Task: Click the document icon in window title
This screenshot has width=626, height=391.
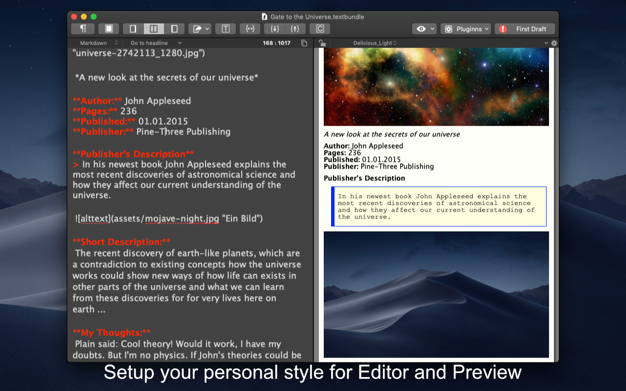Action: pyautogui.click(x=264, y=17)
